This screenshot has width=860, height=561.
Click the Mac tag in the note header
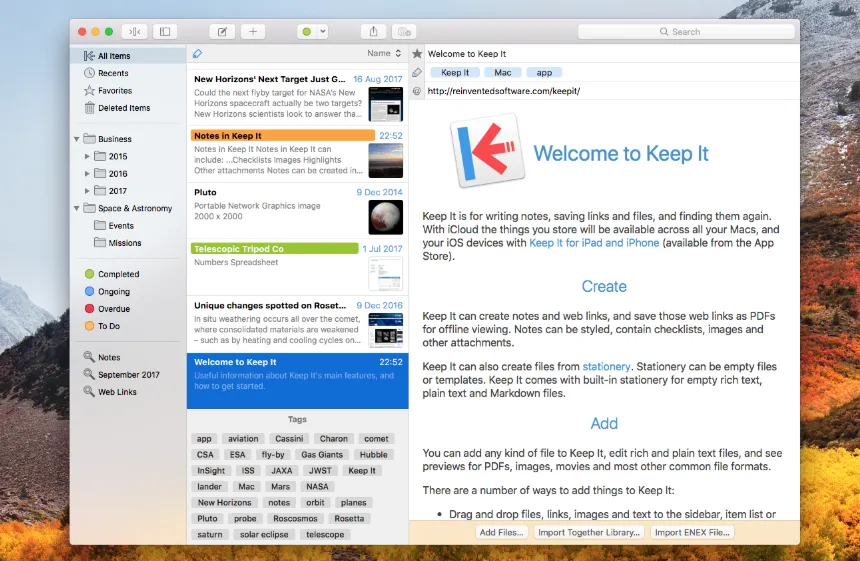point(503,72)
